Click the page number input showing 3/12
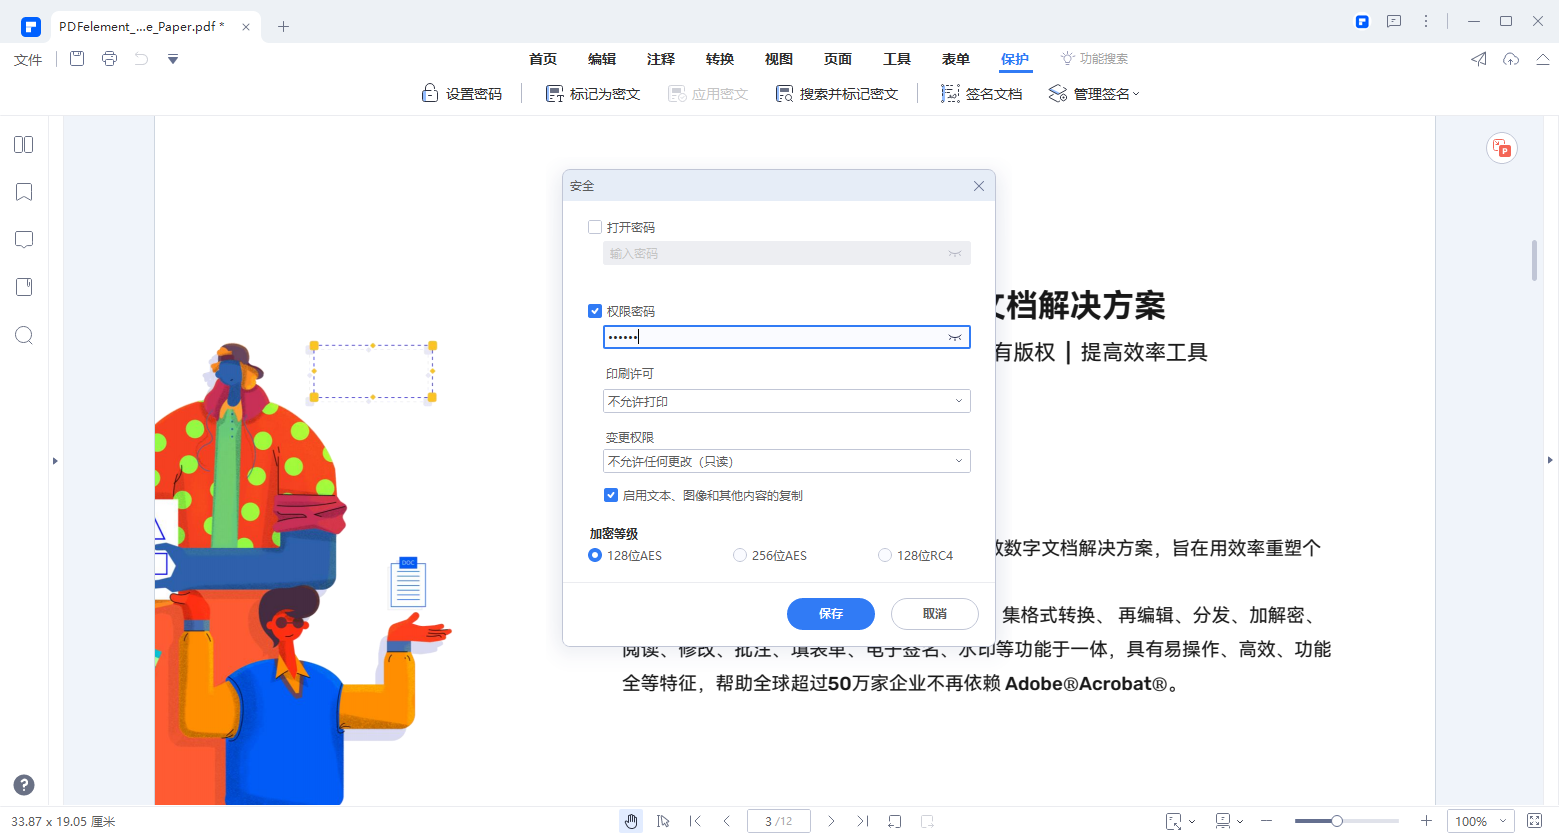Viewport: 1559px width, 836px height. (x=778, y=820)
